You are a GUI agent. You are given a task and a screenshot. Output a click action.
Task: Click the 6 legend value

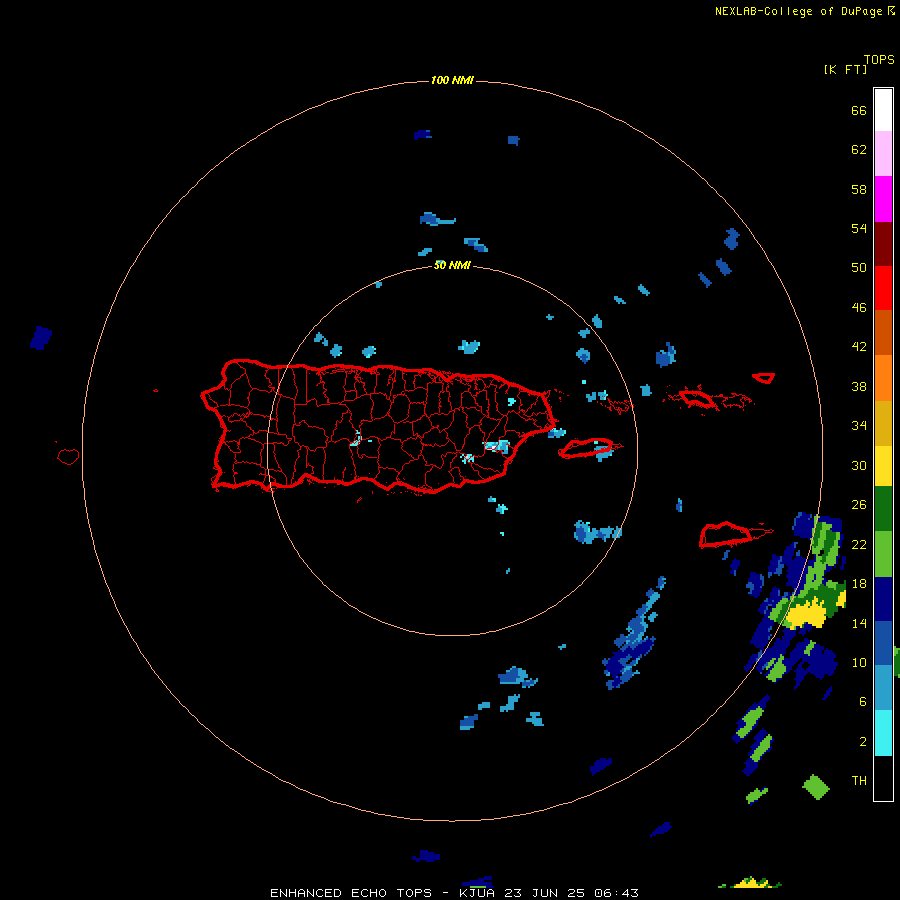[862, 702]
